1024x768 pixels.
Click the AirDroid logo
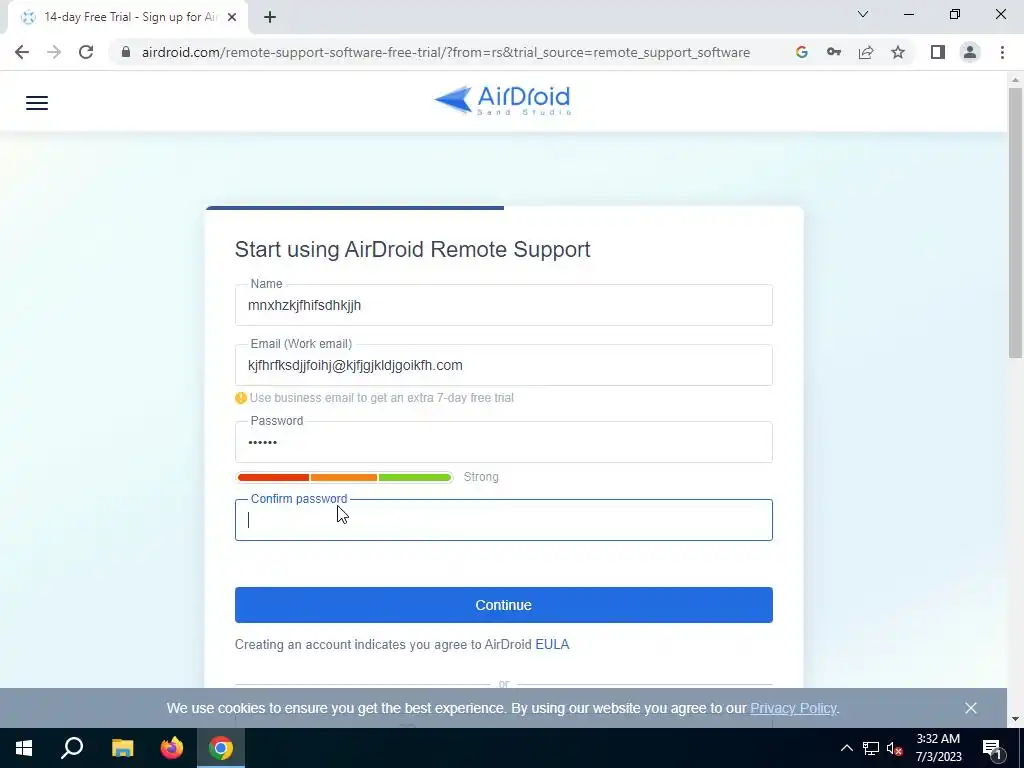tap(502, 100)
